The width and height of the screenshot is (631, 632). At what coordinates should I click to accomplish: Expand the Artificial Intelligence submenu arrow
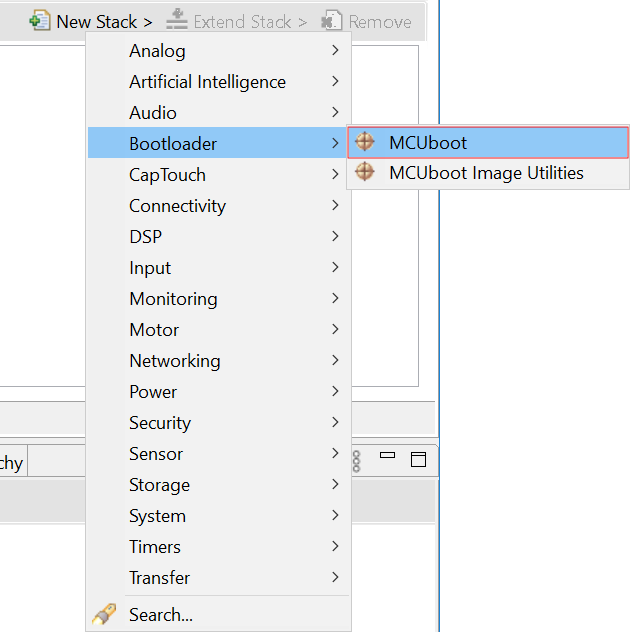tap(335, 81)
